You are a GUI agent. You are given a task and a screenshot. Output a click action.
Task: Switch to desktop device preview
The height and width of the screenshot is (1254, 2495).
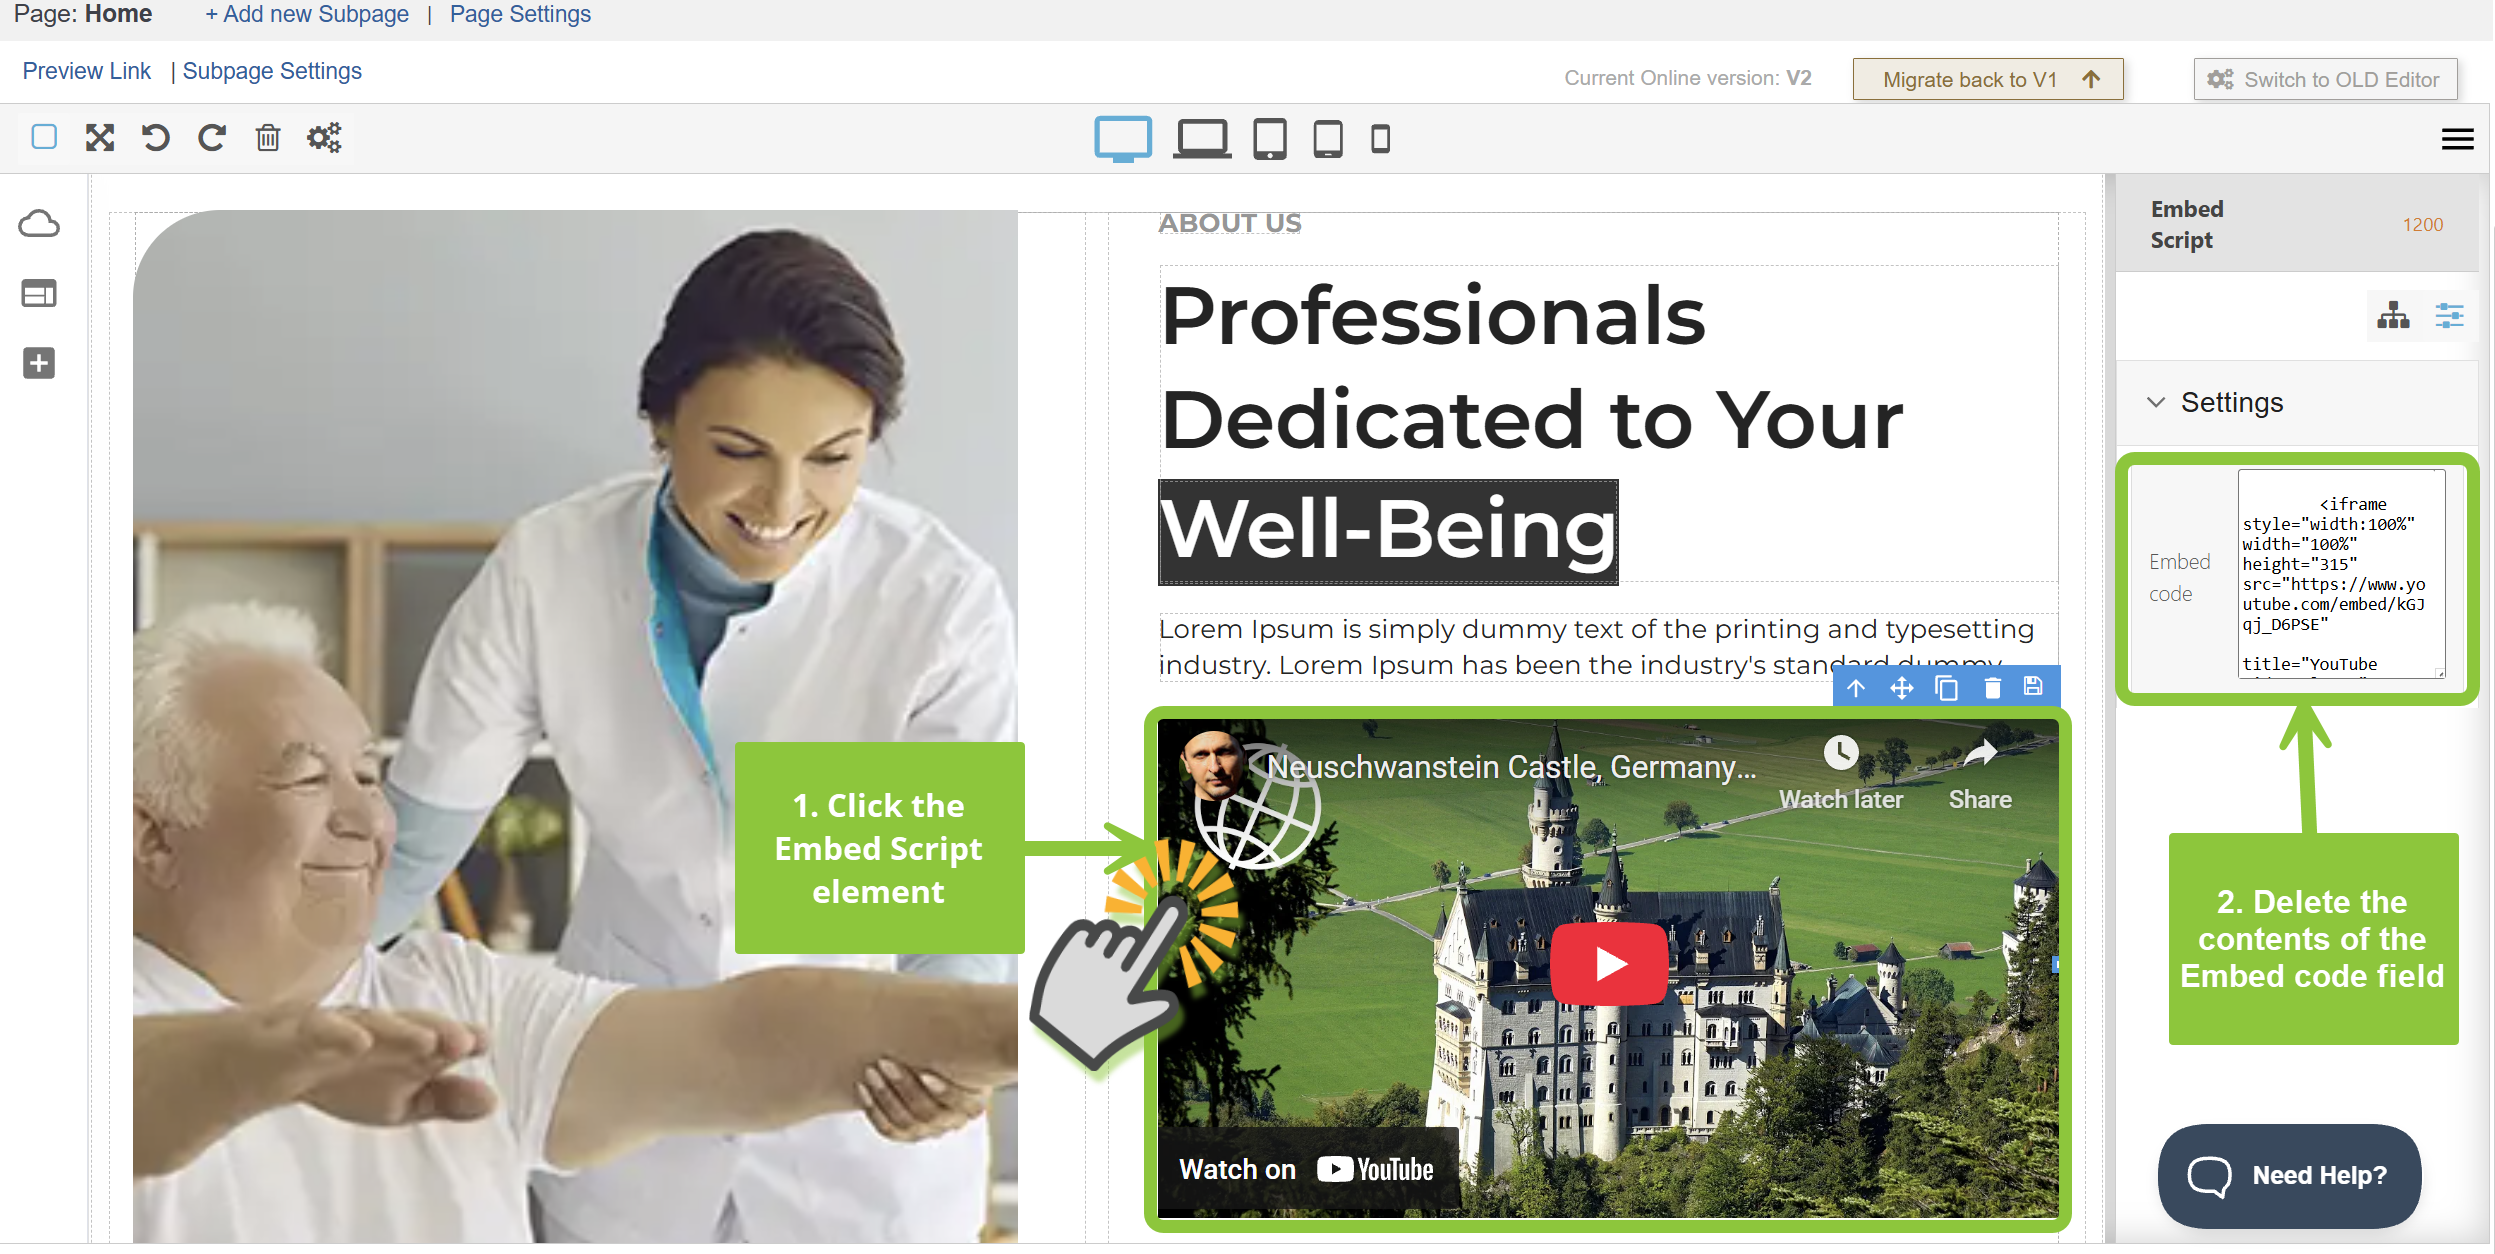(x=1123, y=139)
